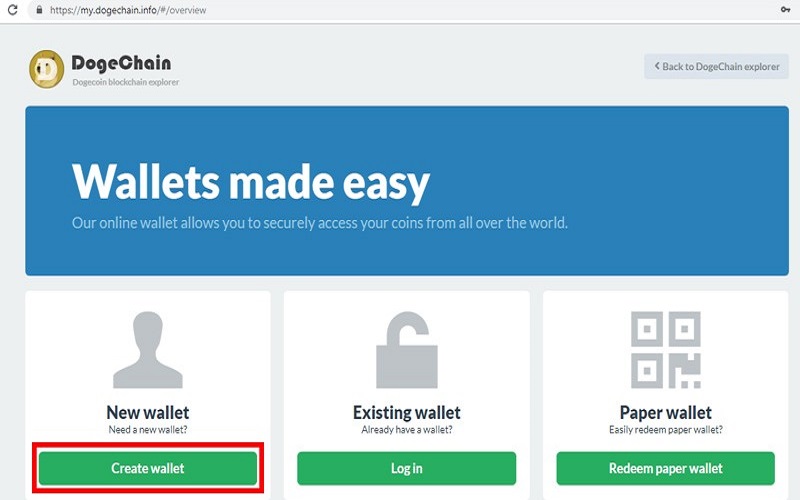Click the Log in button

407,468
